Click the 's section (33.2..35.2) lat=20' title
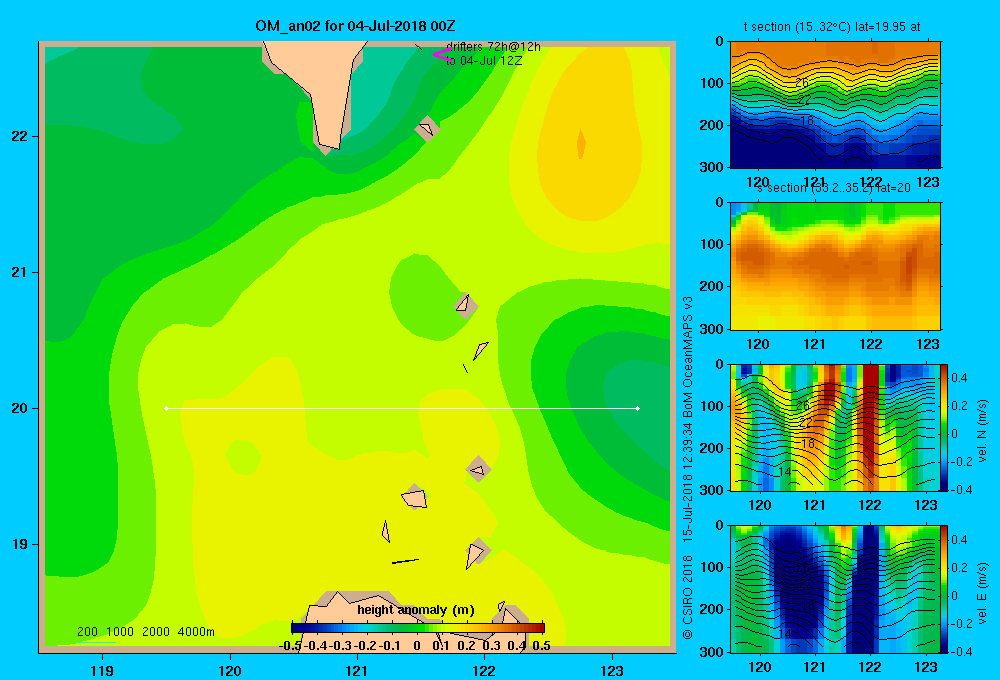 click(834, 188)
